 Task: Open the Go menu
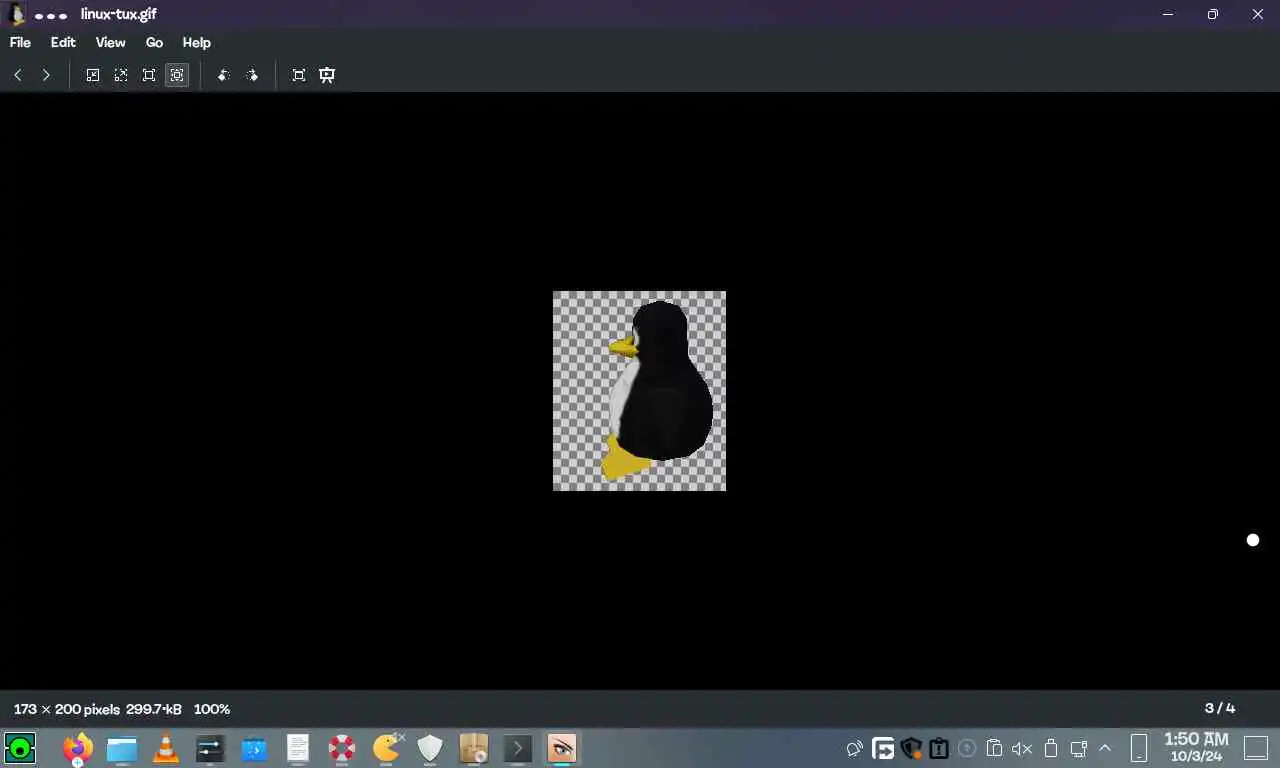(x=154, y=43)
